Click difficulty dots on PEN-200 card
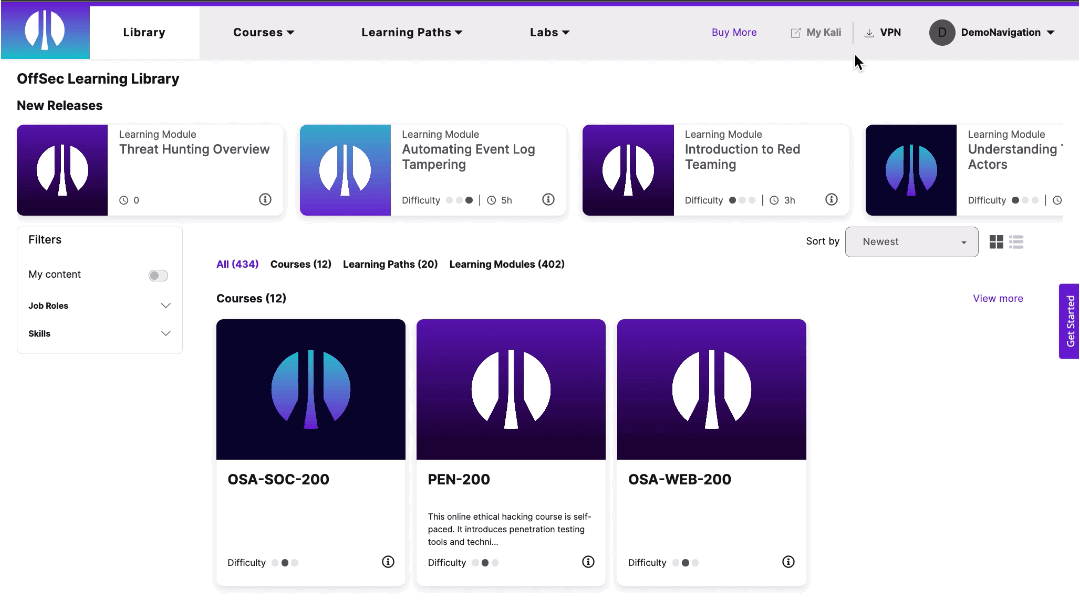 485,563
